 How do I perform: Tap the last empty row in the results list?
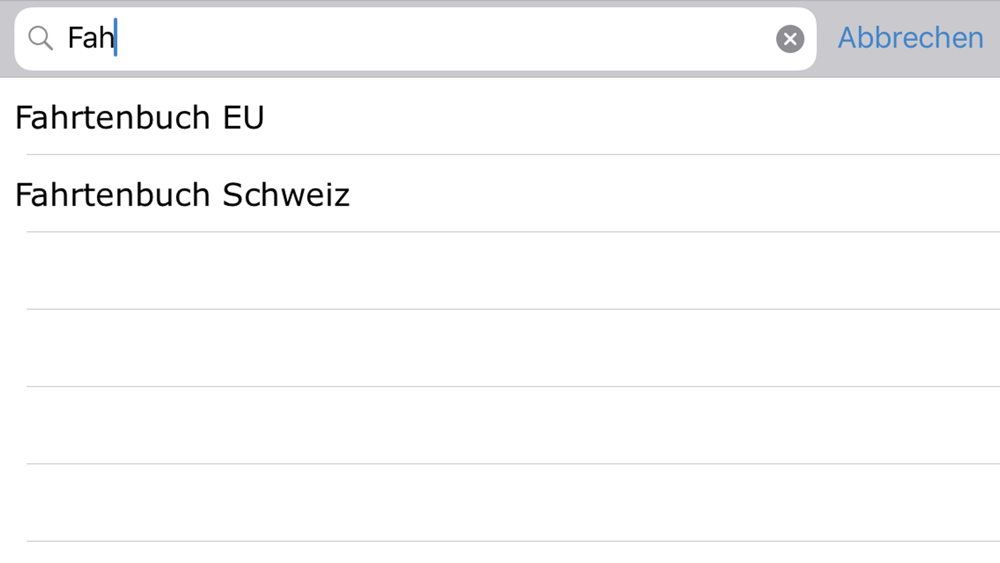tap(500, 553)
